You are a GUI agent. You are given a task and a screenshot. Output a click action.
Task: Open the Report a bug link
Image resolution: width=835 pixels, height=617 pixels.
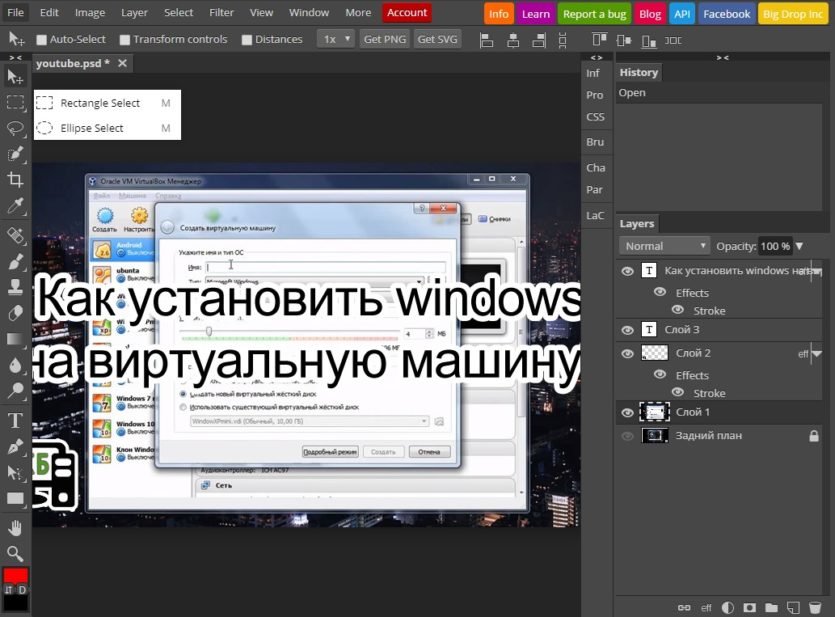click(594, 14)
